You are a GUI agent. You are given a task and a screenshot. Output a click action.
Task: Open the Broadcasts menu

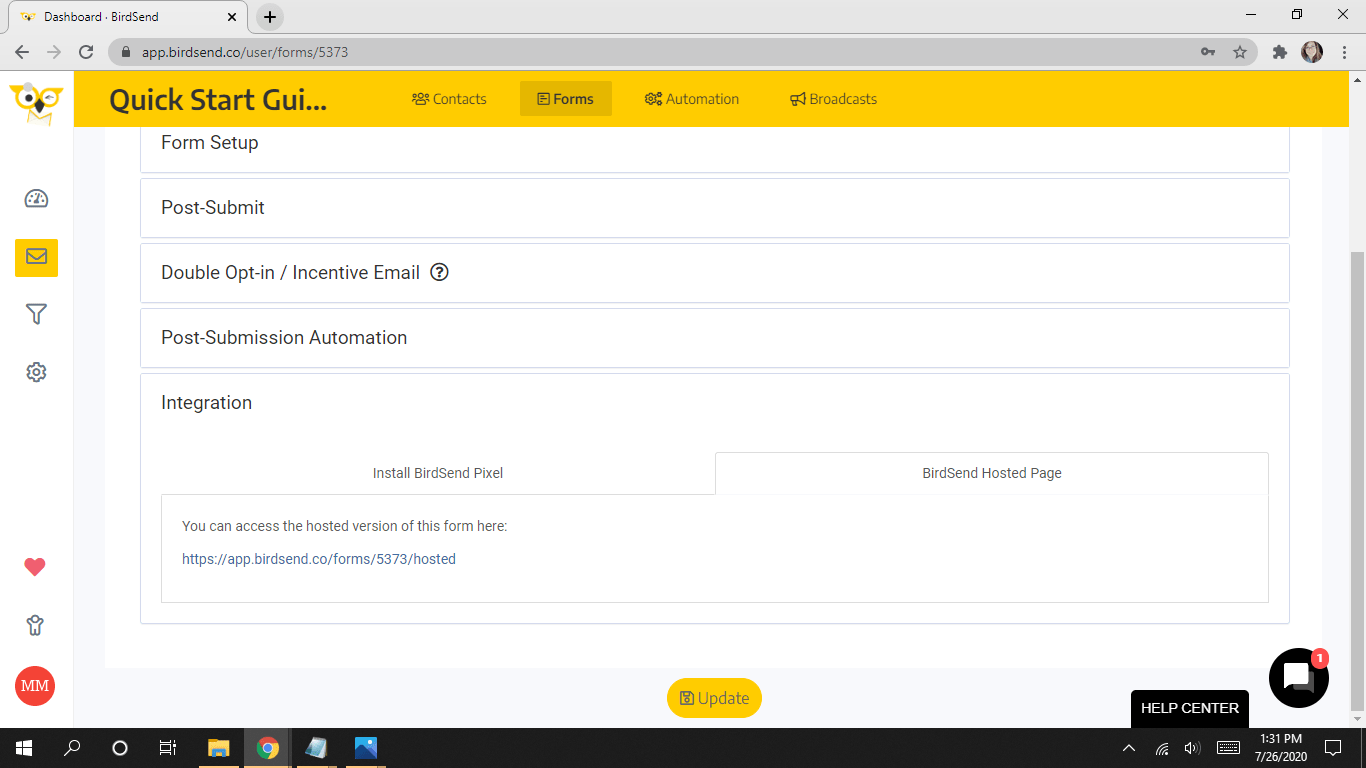coord(833,99)
